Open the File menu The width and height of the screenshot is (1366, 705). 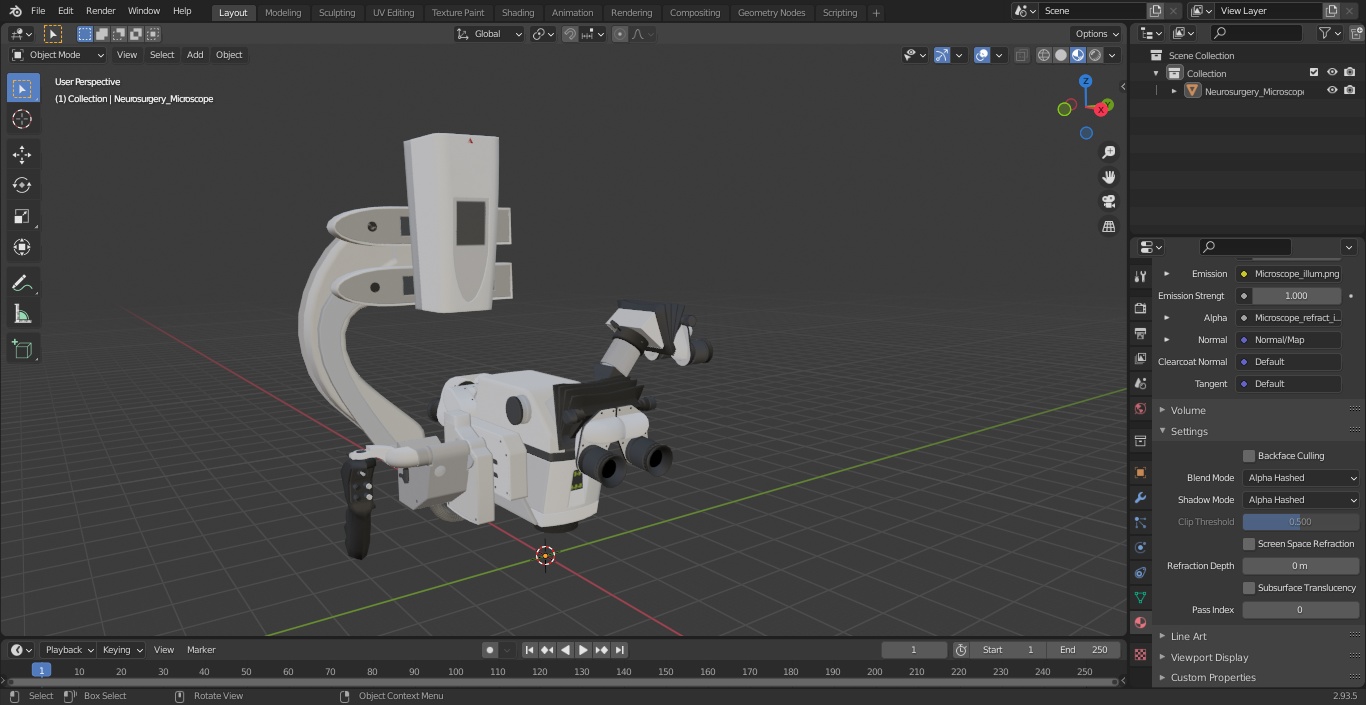pyautogui.click(x=38, y=11)
